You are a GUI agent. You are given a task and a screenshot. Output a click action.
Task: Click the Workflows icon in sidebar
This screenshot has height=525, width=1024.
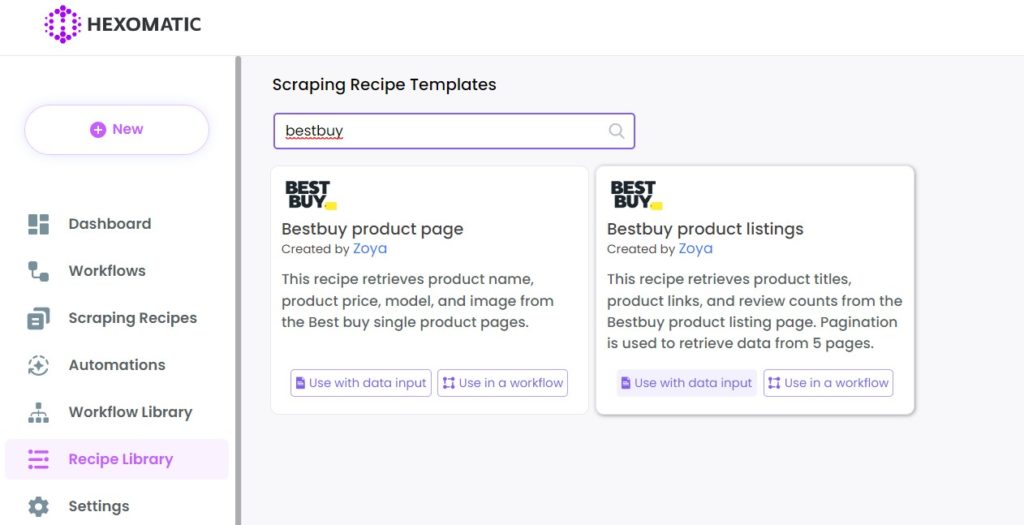tap(39, 271)
